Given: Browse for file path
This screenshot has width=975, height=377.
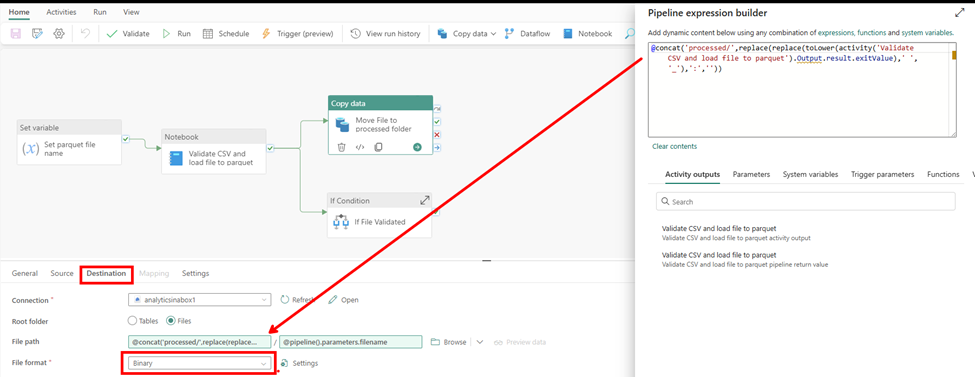Looking at the screenshot, I should [x=448, y=342].
